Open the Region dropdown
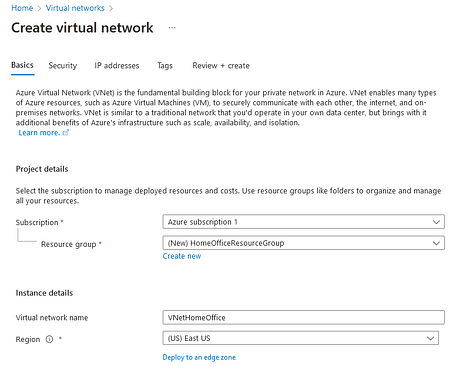 (300, 338)
